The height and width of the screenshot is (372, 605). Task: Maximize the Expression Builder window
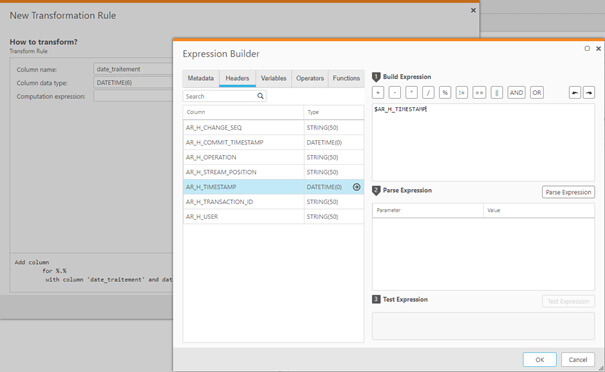pyautogui.click(x=587, y=48)
